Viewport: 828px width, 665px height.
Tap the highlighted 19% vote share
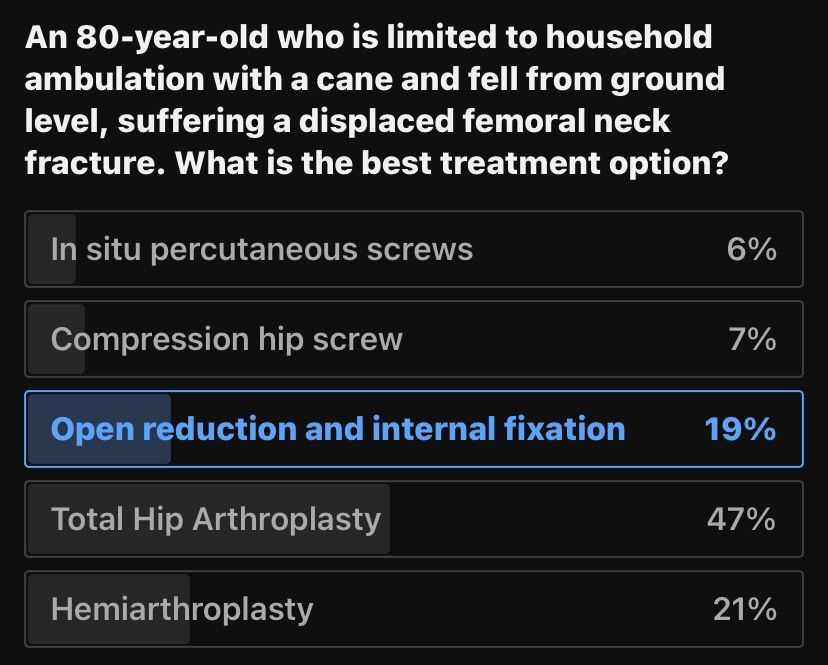740,429
